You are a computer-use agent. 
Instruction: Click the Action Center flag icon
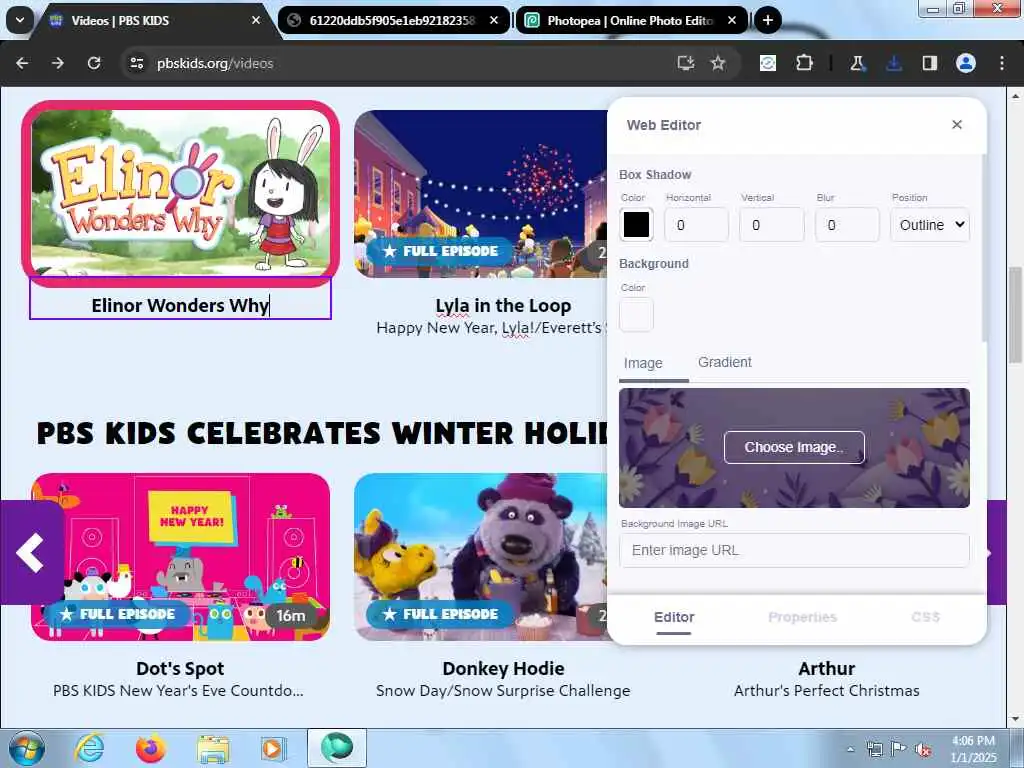[x=899, y=750]
